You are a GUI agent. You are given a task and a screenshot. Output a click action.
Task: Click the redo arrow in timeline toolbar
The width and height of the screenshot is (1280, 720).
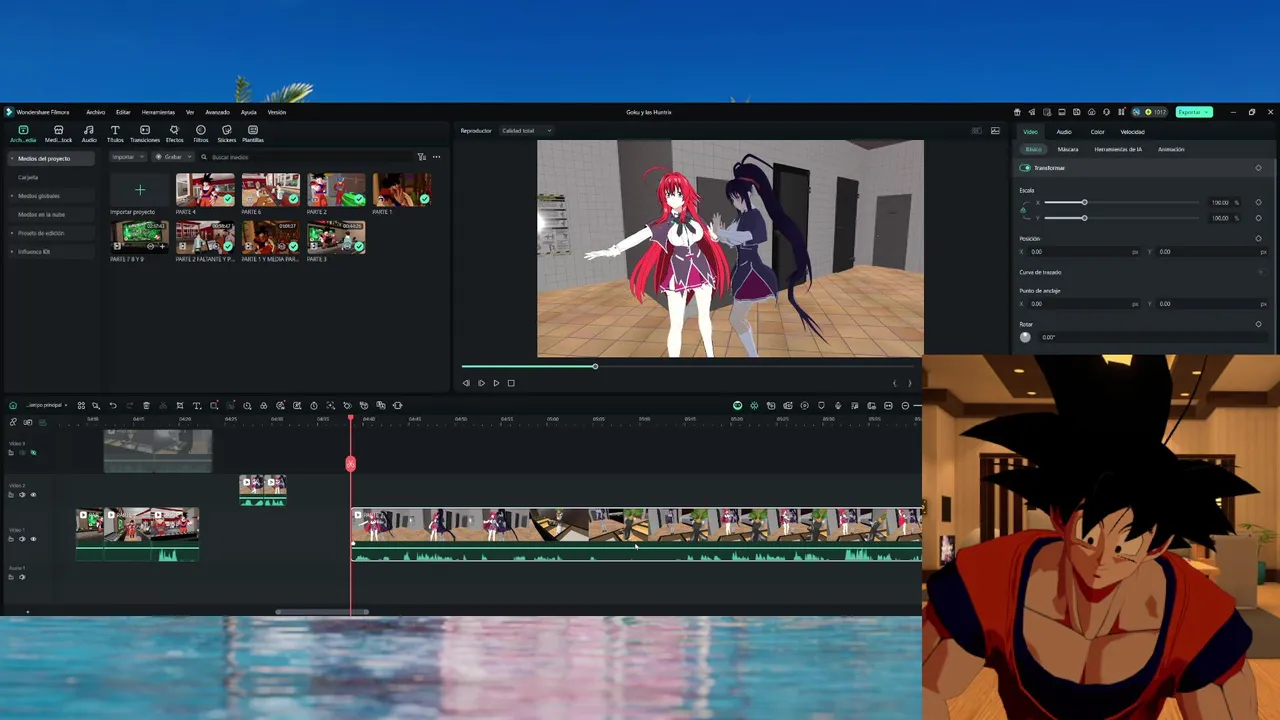pos(129,405)
